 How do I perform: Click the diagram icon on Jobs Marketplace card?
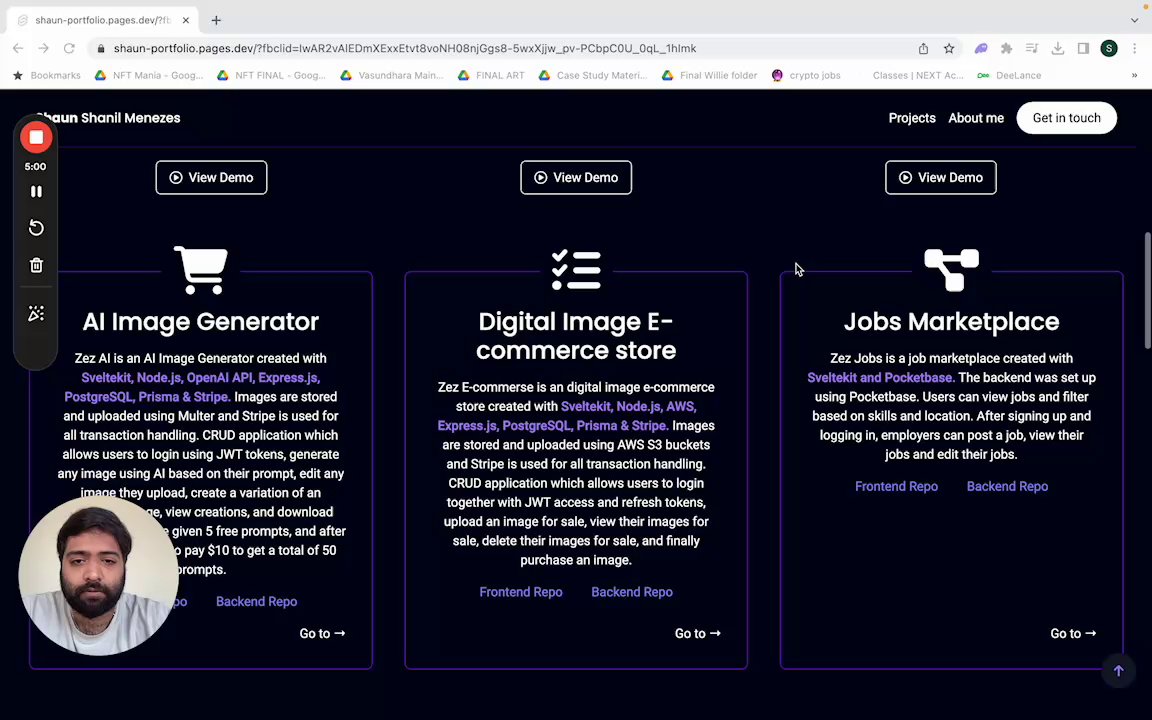tap(951, 270)
